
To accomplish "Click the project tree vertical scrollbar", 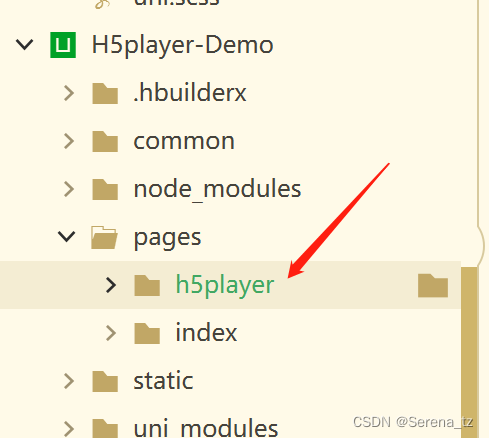I will point(469,352).
